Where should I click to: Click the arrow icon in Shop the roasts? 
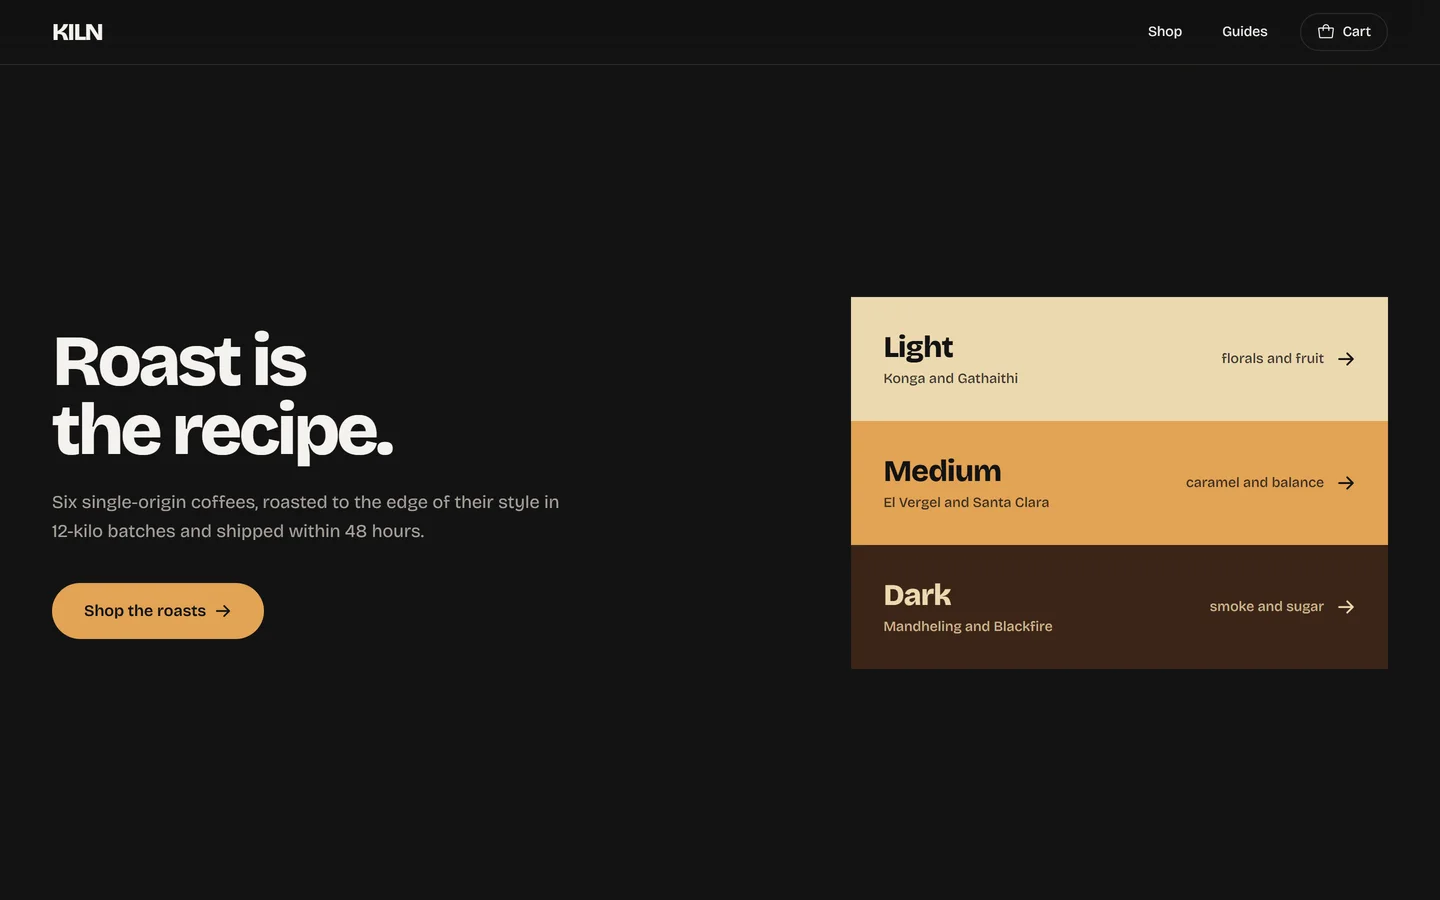[x=223, y=611]
